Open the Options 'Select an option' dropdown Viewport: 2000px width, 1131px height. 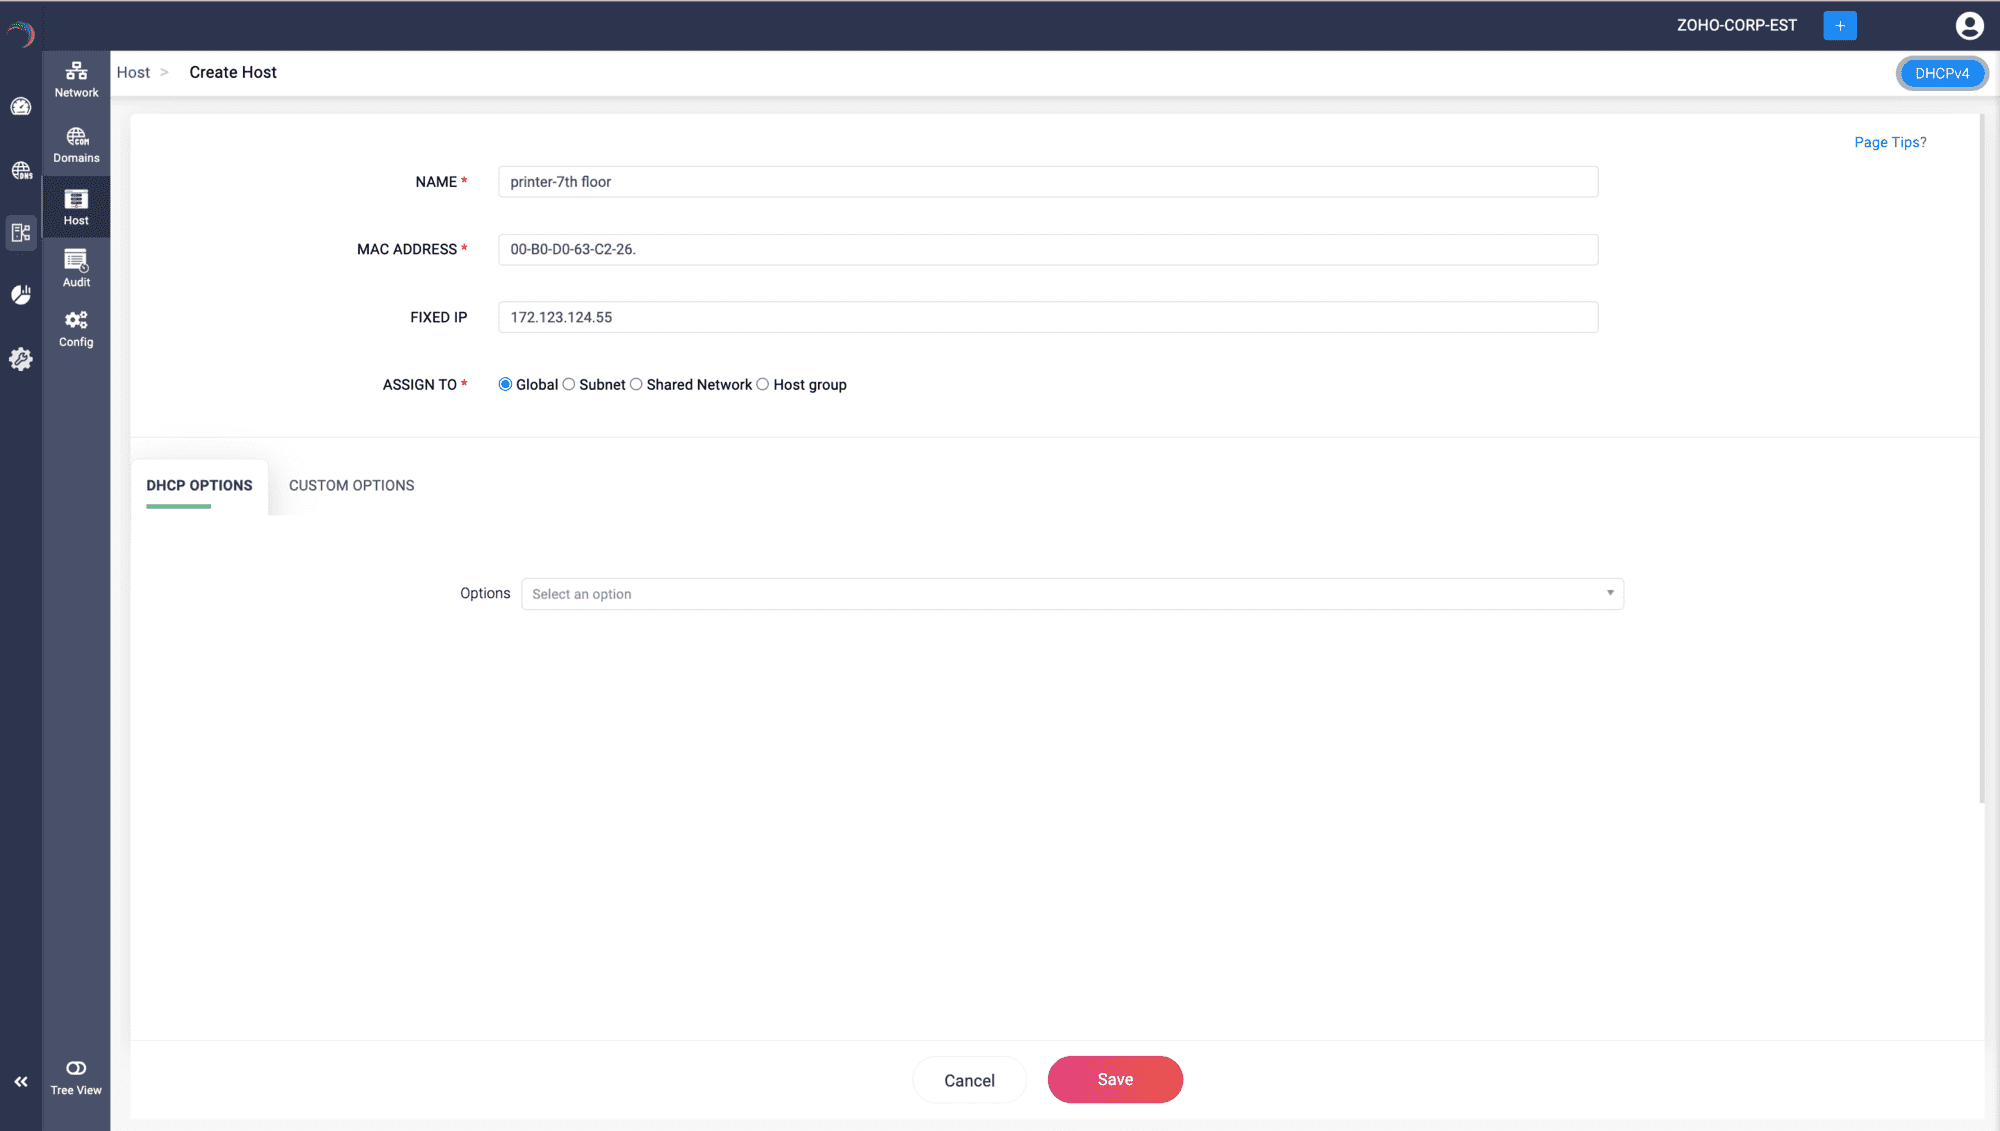pos(1072,594)
